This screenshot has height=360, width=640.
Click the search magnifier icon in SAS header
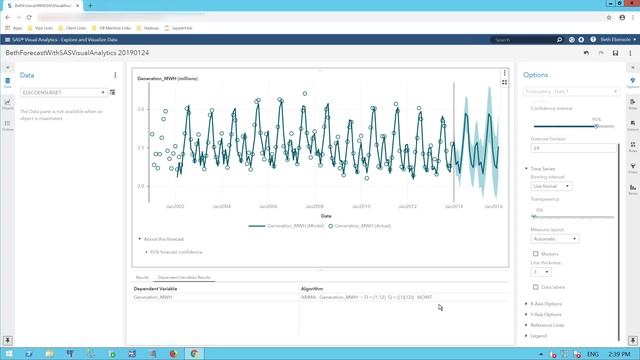tap(560, 40)
